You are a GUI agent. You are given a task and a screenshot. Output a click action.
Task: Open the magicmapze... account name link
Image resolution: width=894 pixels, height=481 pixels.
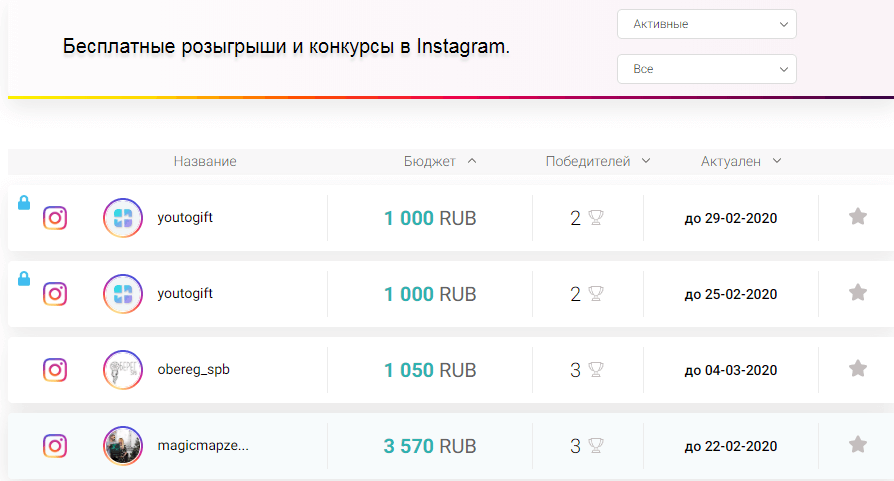pyautogui.click(x=203, y=445)
